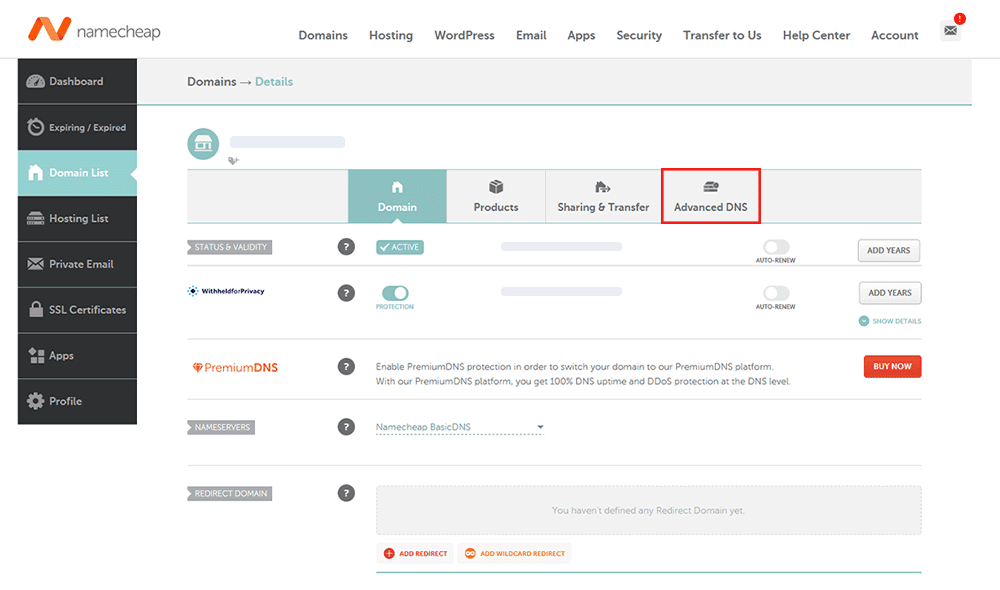1000x590 pixels.
Task: Open the WordPress top menu
Action: coord(464,35)
